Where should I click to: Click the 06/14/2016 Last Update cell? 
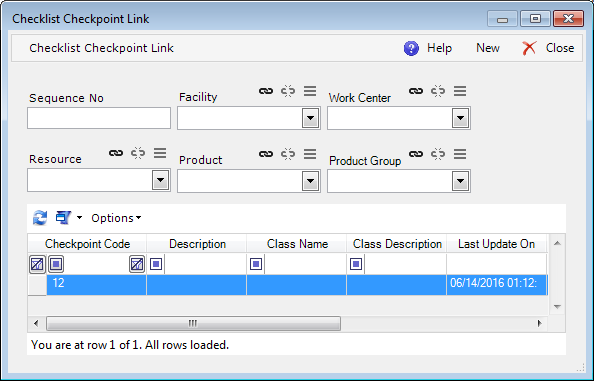click(x=497, y=285)
